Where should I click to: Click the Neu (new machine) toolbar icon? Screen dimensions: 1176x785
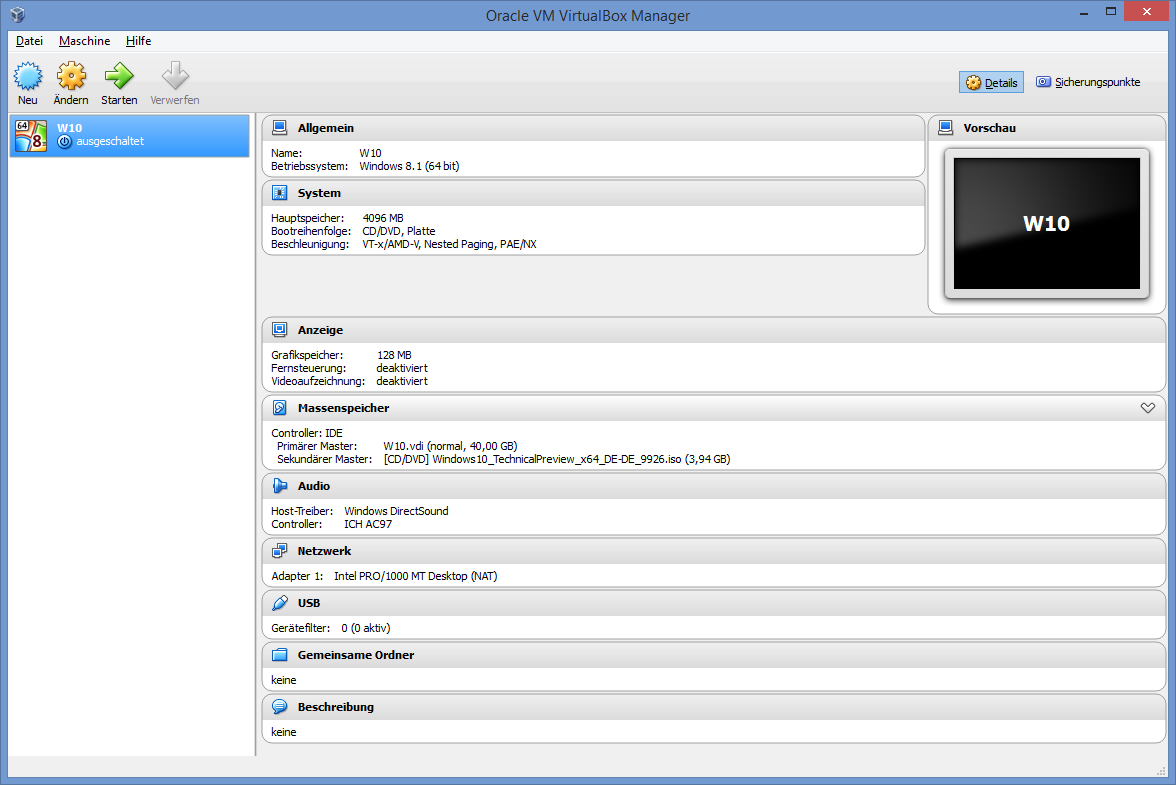point(28,76)
